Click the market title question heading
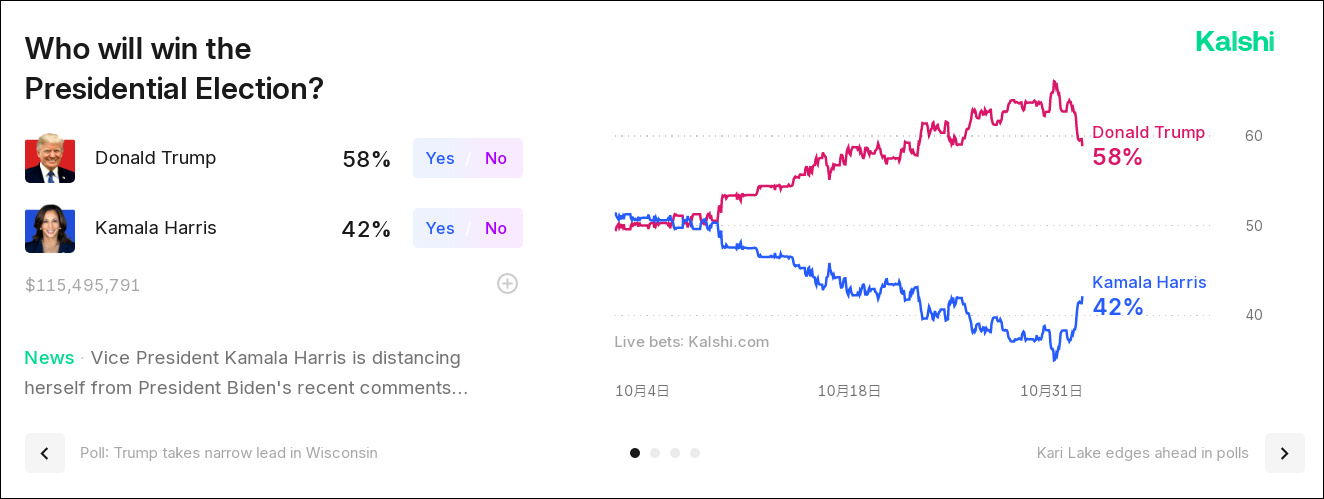This screenshot has width=1324, height=499. [x=174, y=68]
